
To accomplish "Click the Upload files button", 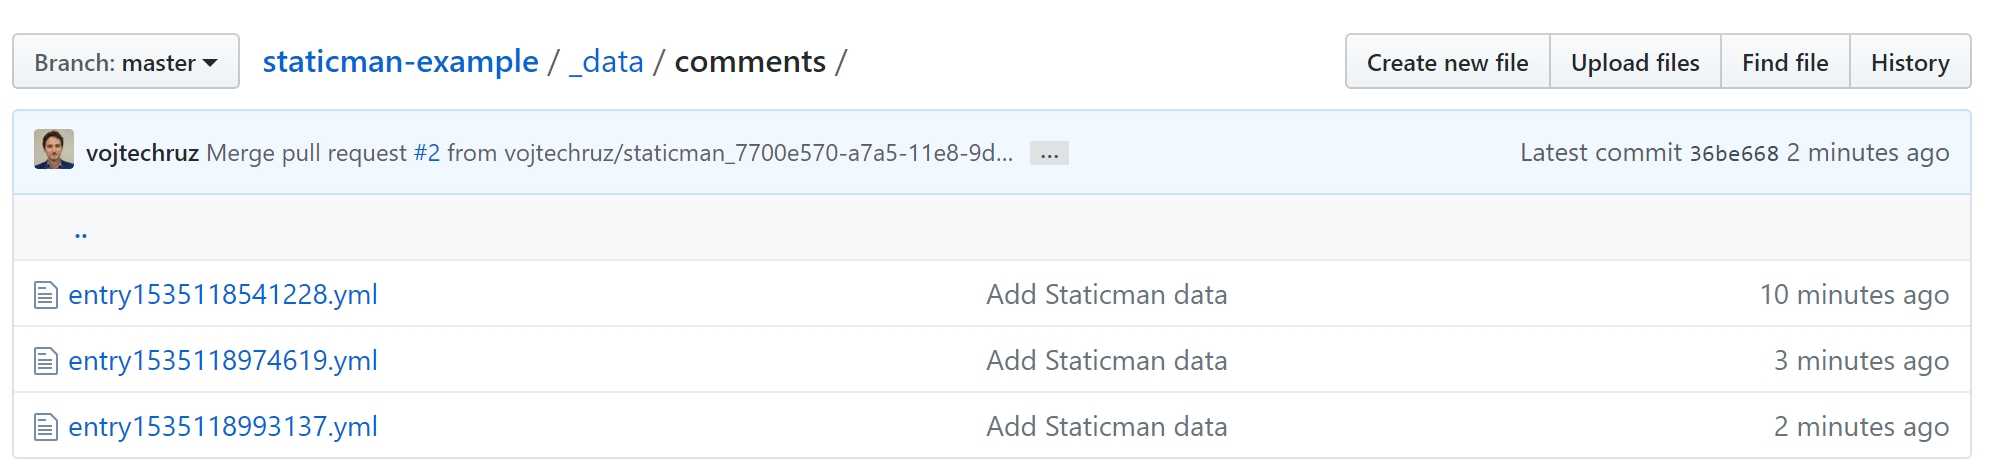I will pyautogui.click(x=1635, y=62).
